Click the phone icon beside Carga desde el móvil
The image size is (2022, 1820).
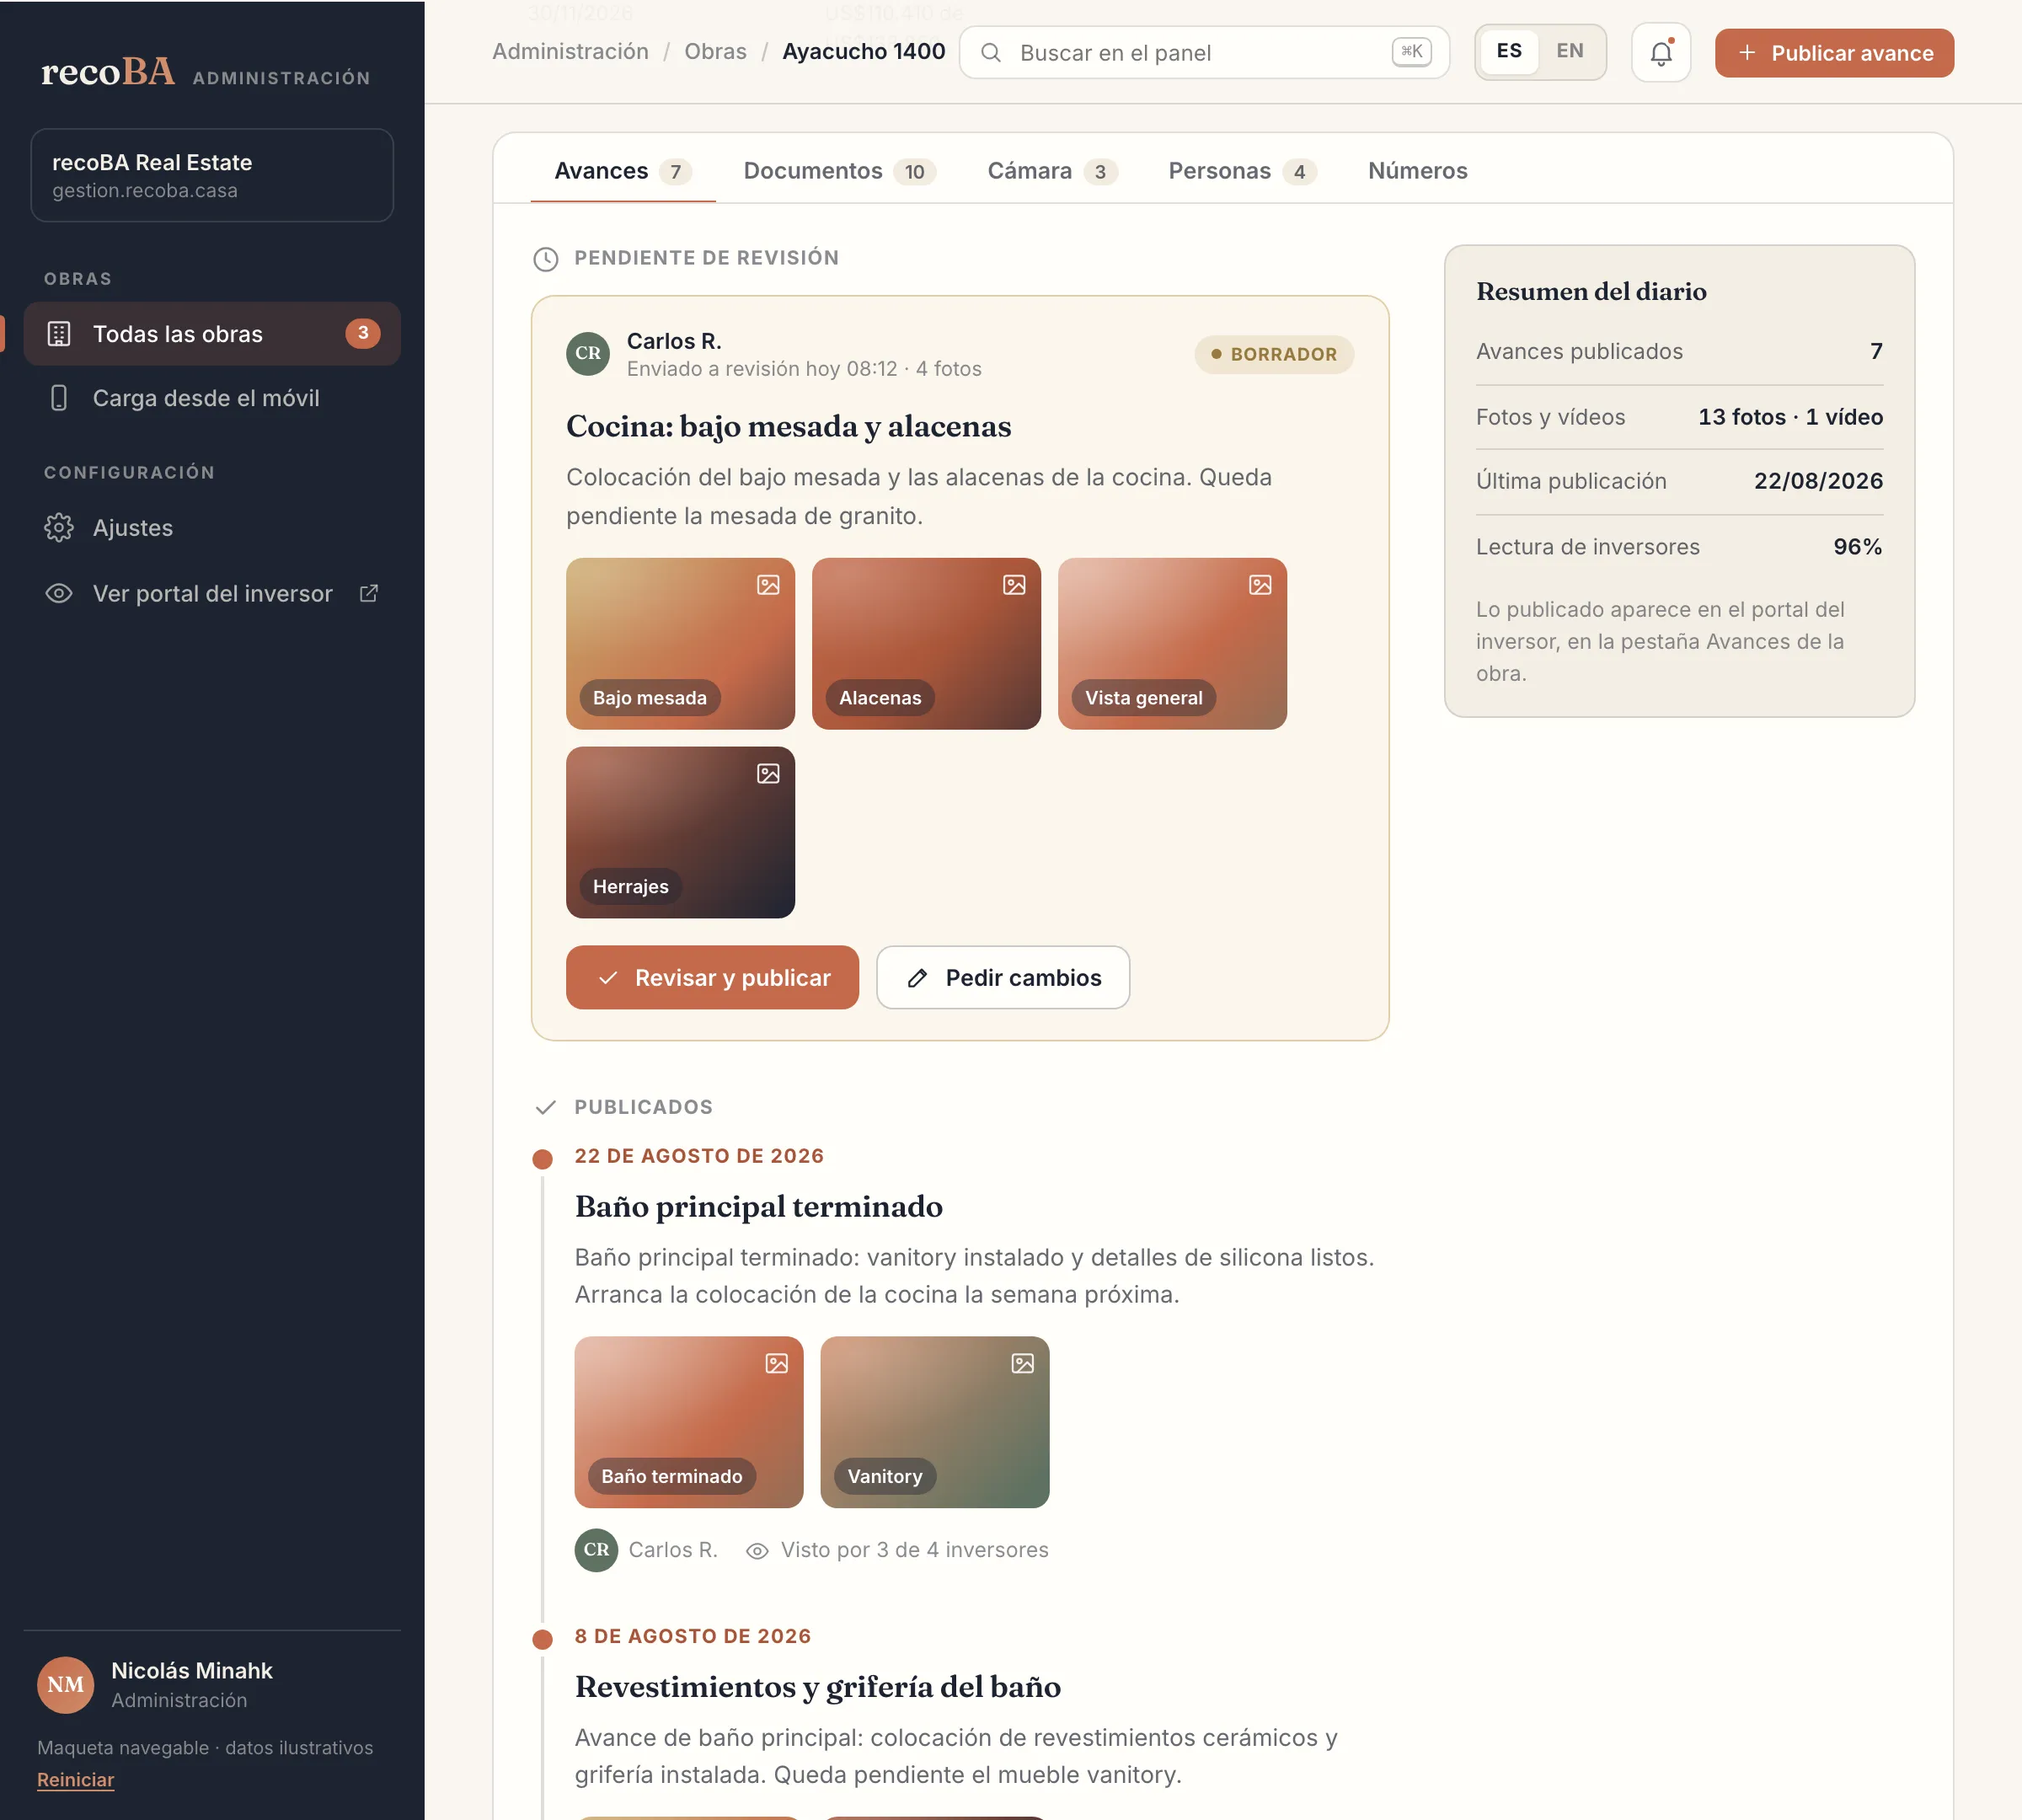[x=59, y=398]
